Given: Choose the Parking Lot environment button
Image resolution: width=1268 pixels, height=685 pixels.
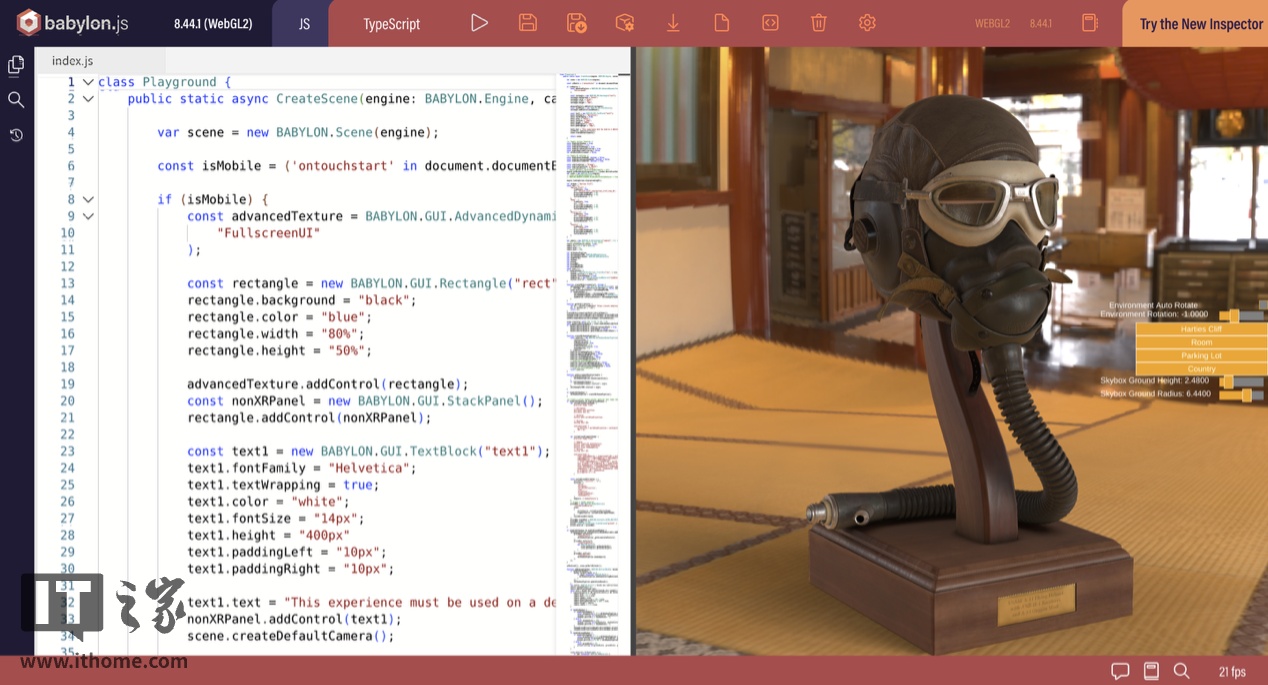Looking at the screenshot, I should click(1201, 356).
